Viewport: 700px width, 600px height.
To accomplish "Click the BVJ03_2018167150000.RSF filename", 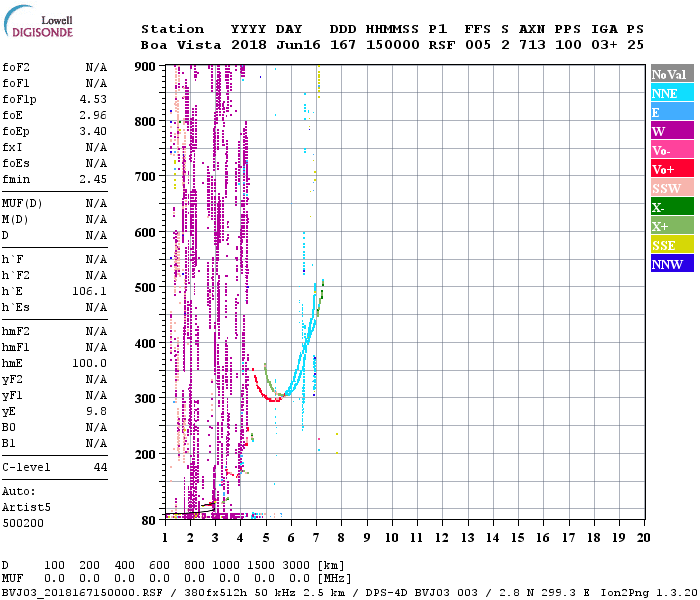I will (83, 593).
